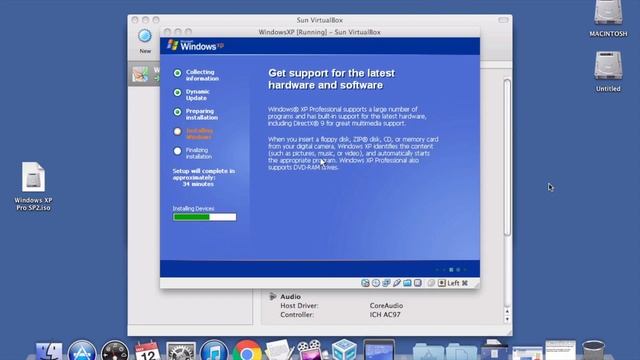Open the Audio section heading in details
The image size is (640, 360).
point(290,297)
